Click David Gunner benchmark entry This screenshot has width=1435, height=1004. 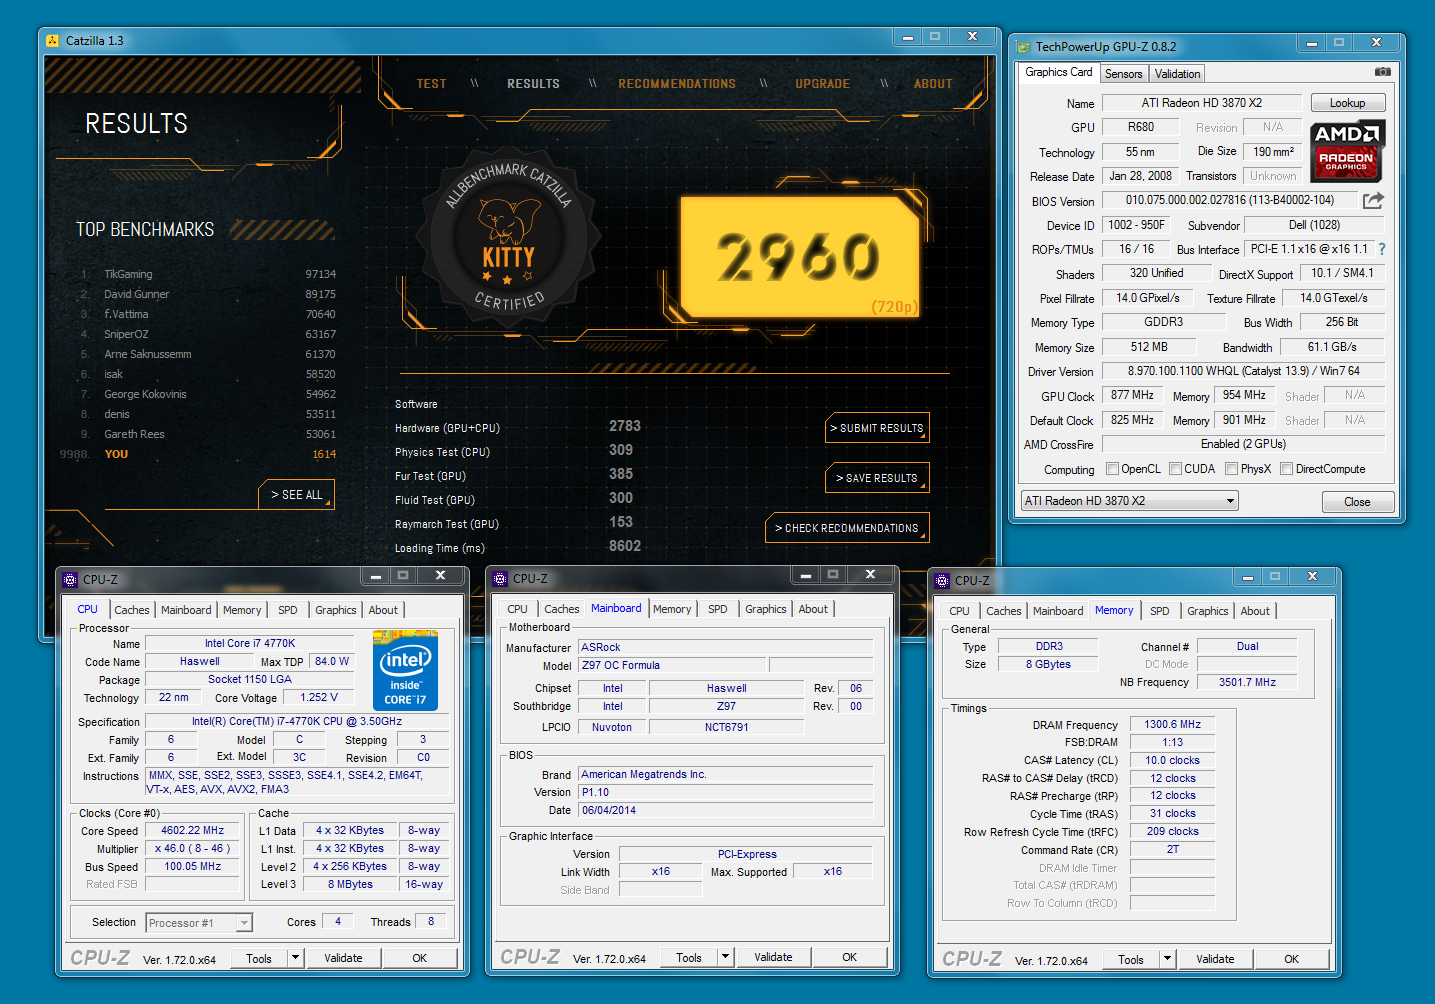tap(207, 294)
